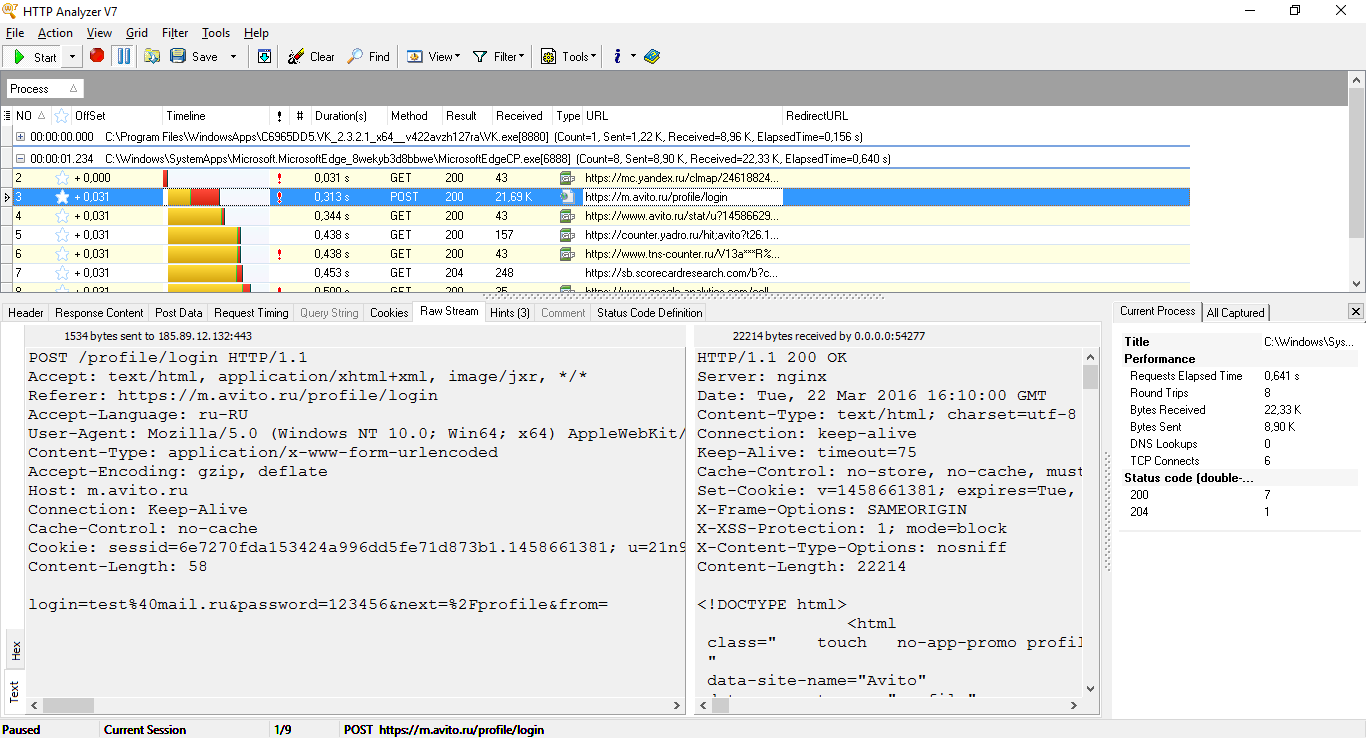Click the timeline bar of row 7
This screenshot has height=738, width=1366.
pyautogui.click(x=205, y=273)
